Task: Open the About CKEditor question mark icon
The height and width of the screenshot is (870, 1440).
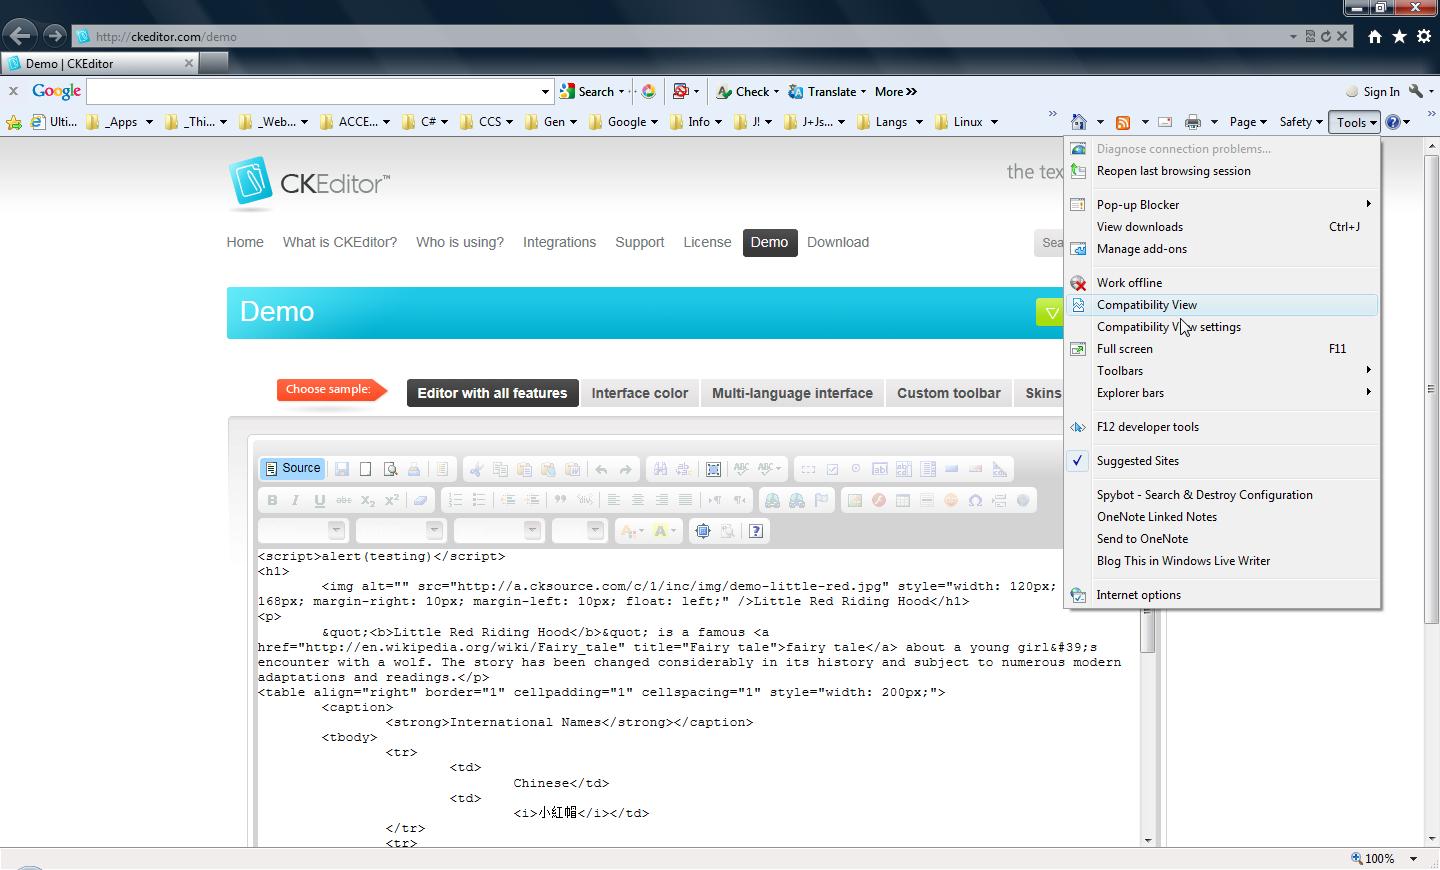Action: click(x=756, y=531)
